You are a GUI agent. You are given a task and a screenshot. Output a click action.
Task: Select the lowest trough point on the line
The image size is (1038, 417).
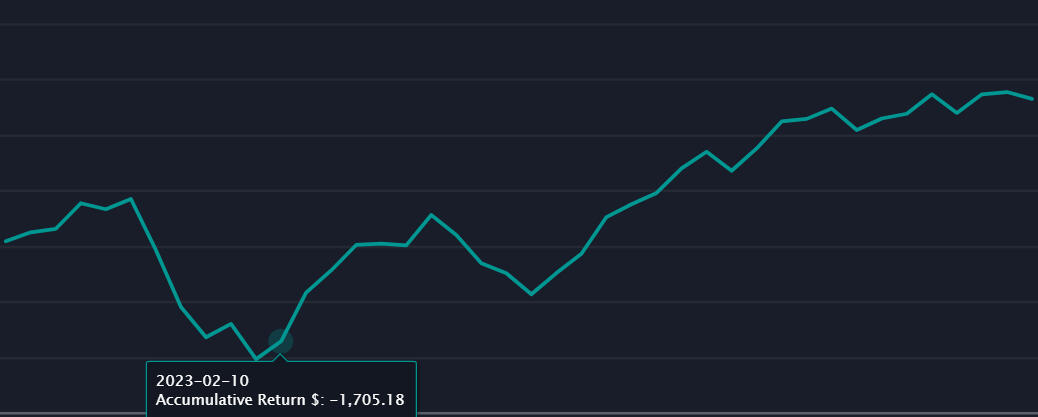[x=256, y=358]
